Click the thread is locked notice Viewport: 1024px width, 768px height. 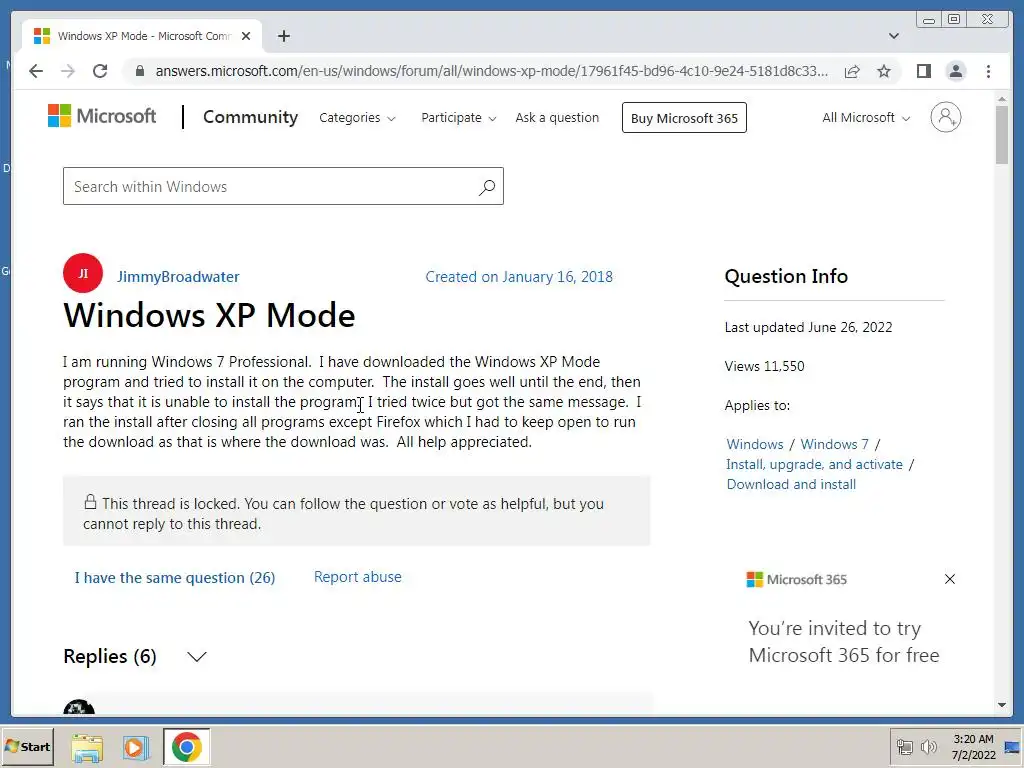357,511
